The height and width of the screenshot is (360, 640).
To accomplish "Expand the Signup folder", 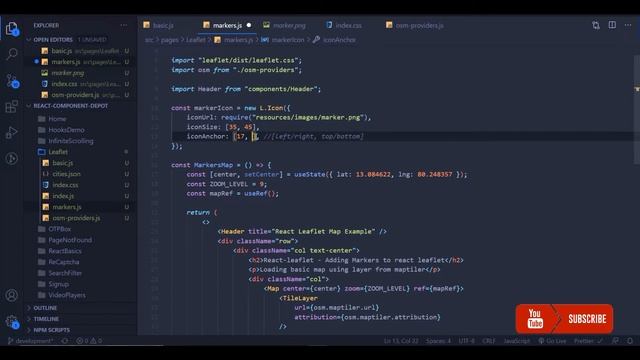I will click(58, 284).
